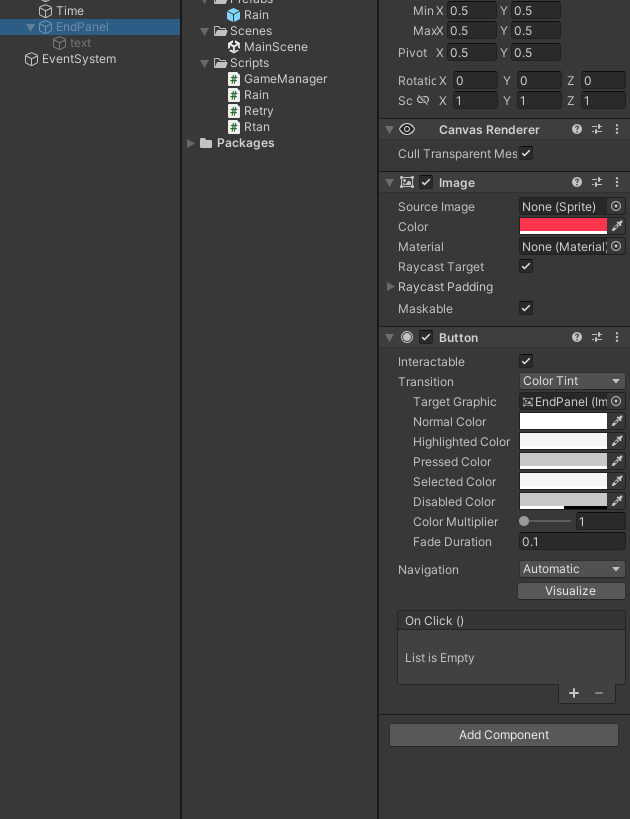The width and height of the screenshot is (630, 819).
Task: Click the Canvas Renderer eye icon
Action: tap(407, 129)
